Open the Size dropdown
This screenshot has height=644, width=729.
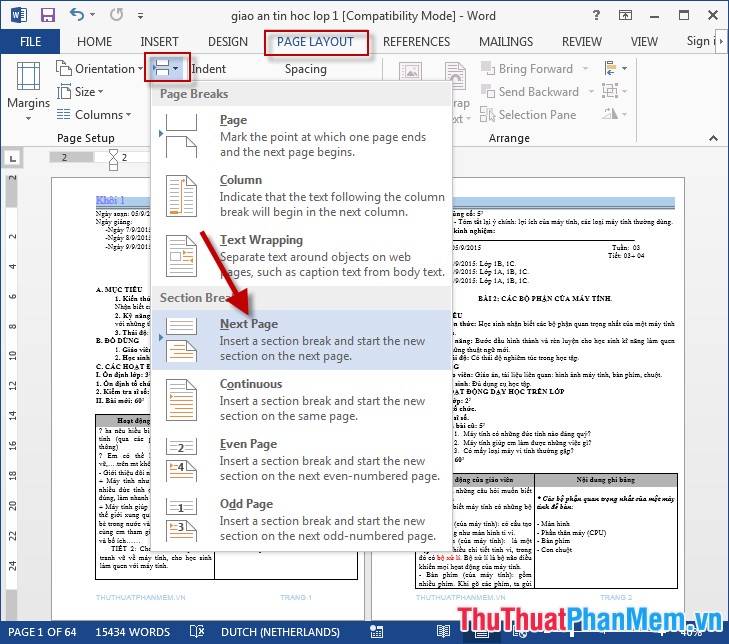(x=80, y=92)
